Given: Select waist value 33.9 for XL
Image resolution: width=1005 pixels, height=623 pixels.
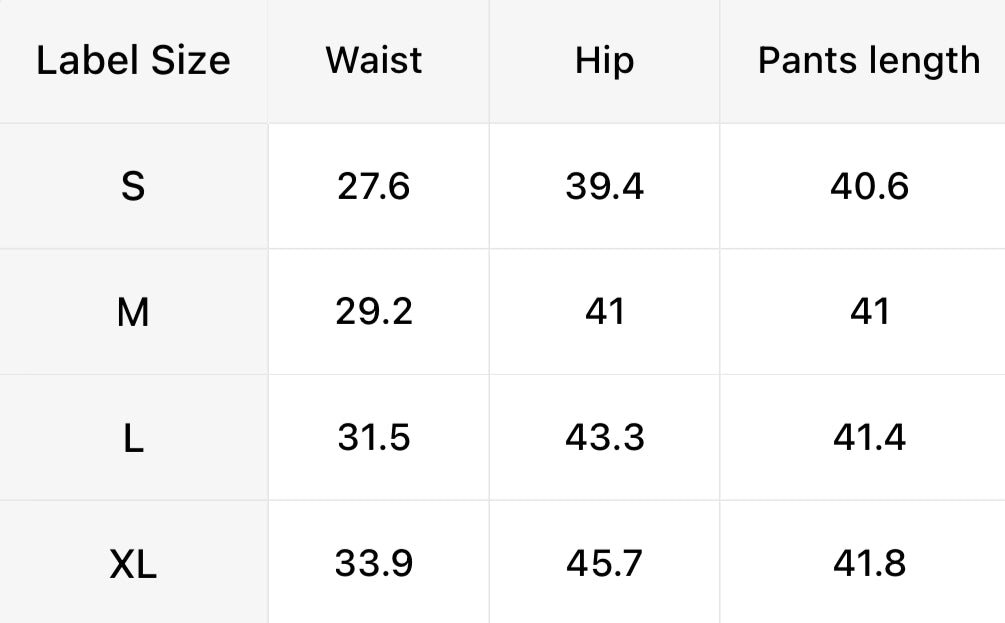Looking at the screenshot, I should tap(374, 565).
